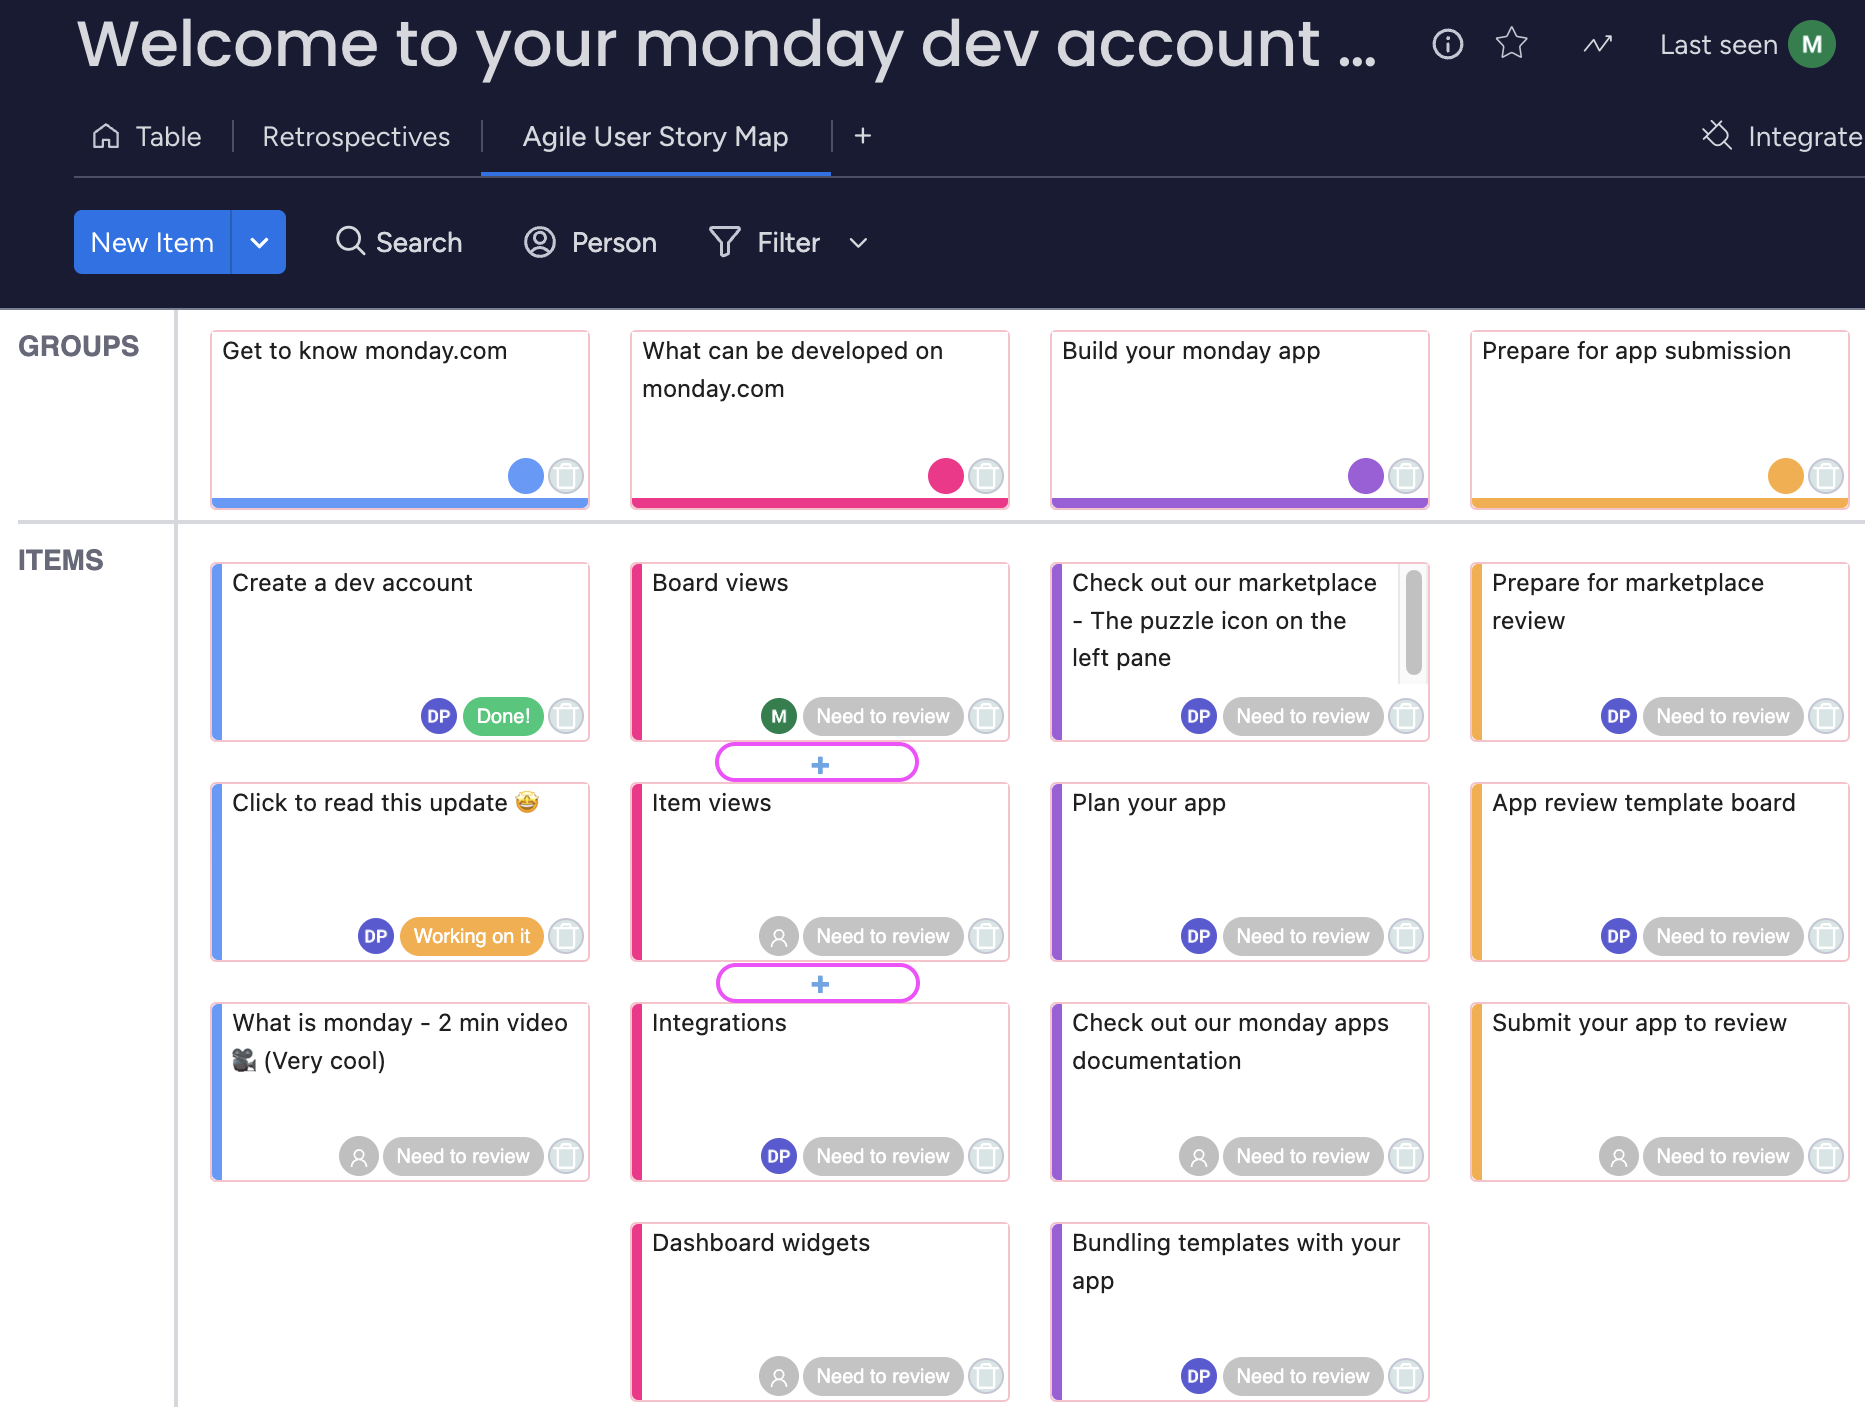Open Done! status on Create a dev account
This screenshot has width=1865, height=1407.
[x=503, y=716]
